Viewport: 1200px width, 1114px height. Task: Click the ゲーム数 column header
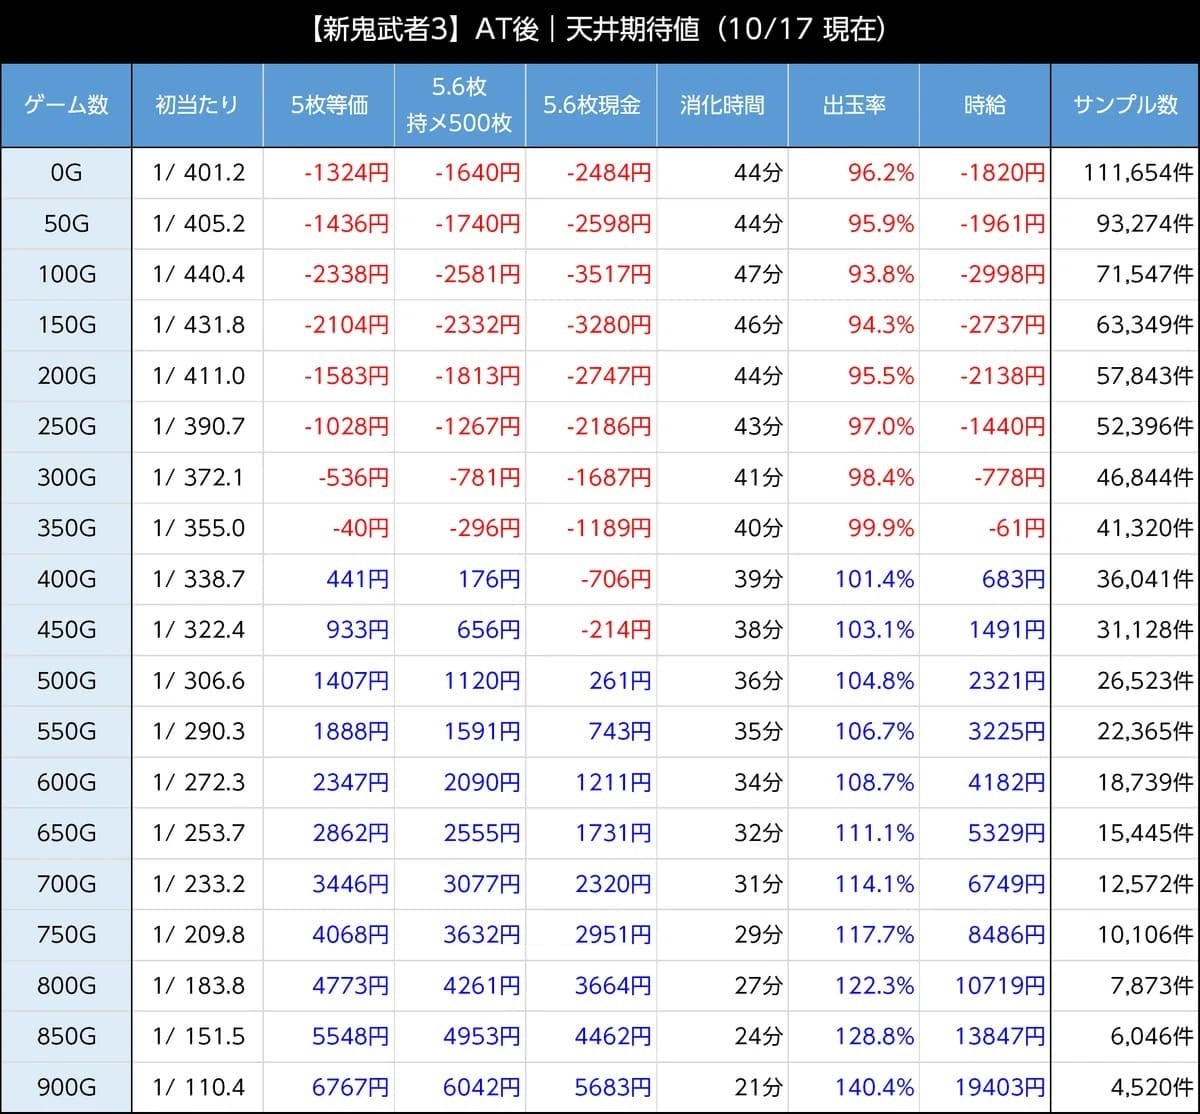click(66, 105)
